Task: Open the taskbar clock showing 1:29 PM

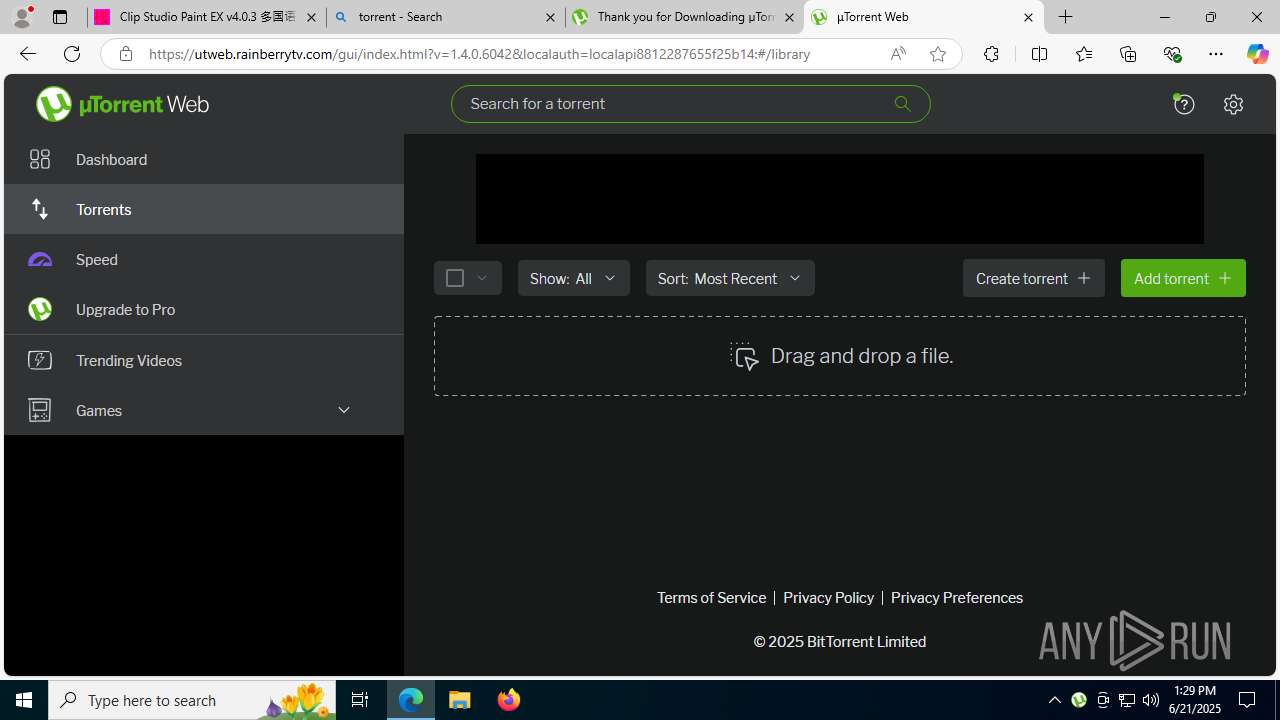Action: (1195, 700)
